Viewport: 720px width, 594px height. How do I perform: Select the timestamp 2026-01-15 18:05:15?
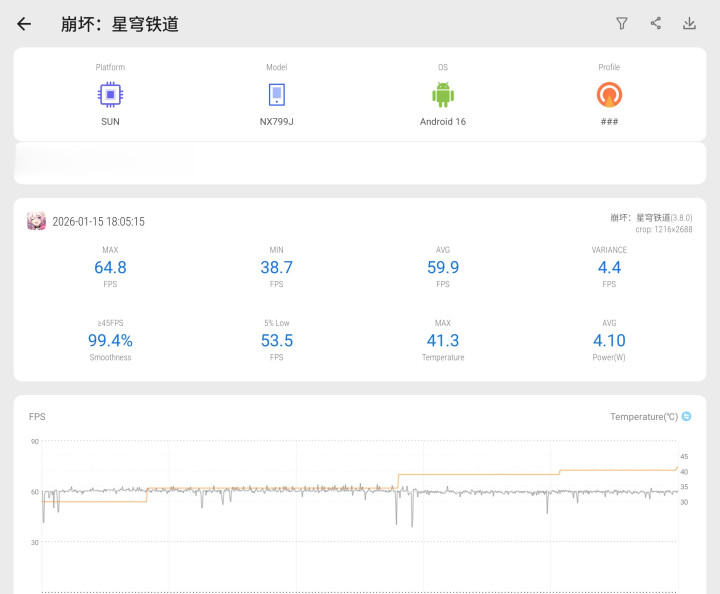pos(98,222)
